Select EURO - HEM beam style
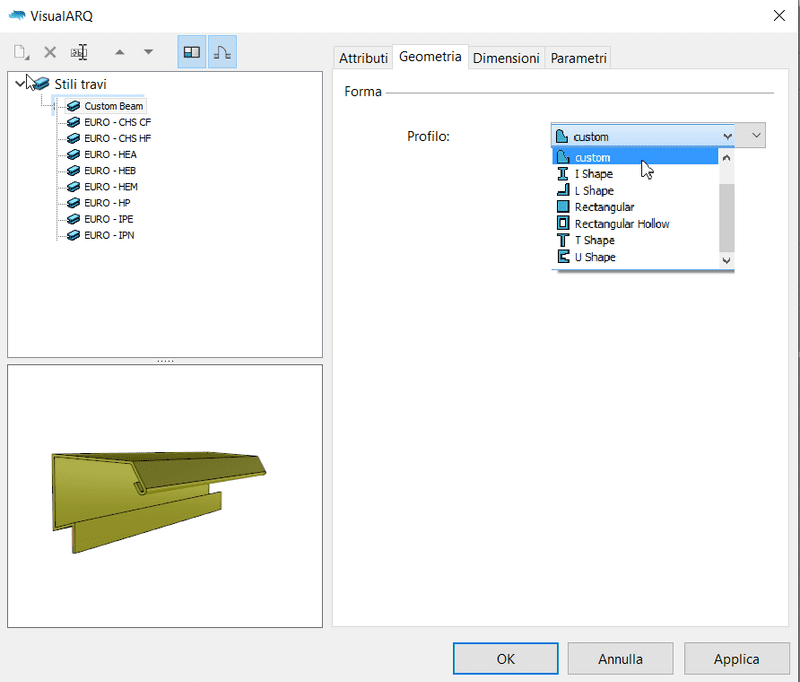 tap(111, 187)
